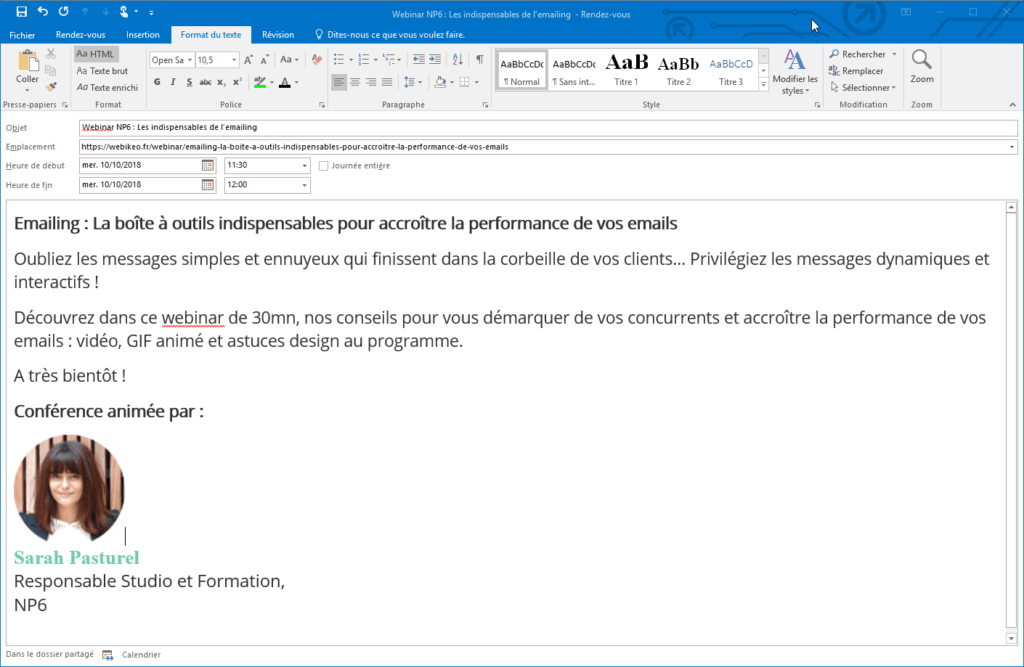Set message format to Texte brut
This screenshot has height=667, width=1024.
pos(102,71)
